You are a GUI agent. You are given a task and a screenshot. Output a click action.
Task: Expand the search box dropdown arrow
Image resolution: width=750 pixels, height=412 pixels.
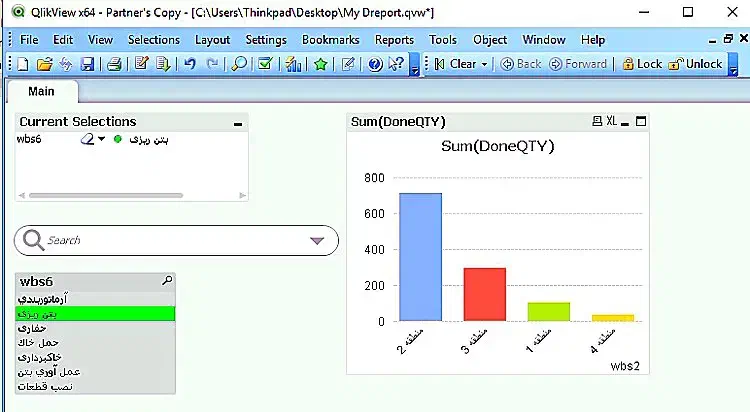point(318,241)
